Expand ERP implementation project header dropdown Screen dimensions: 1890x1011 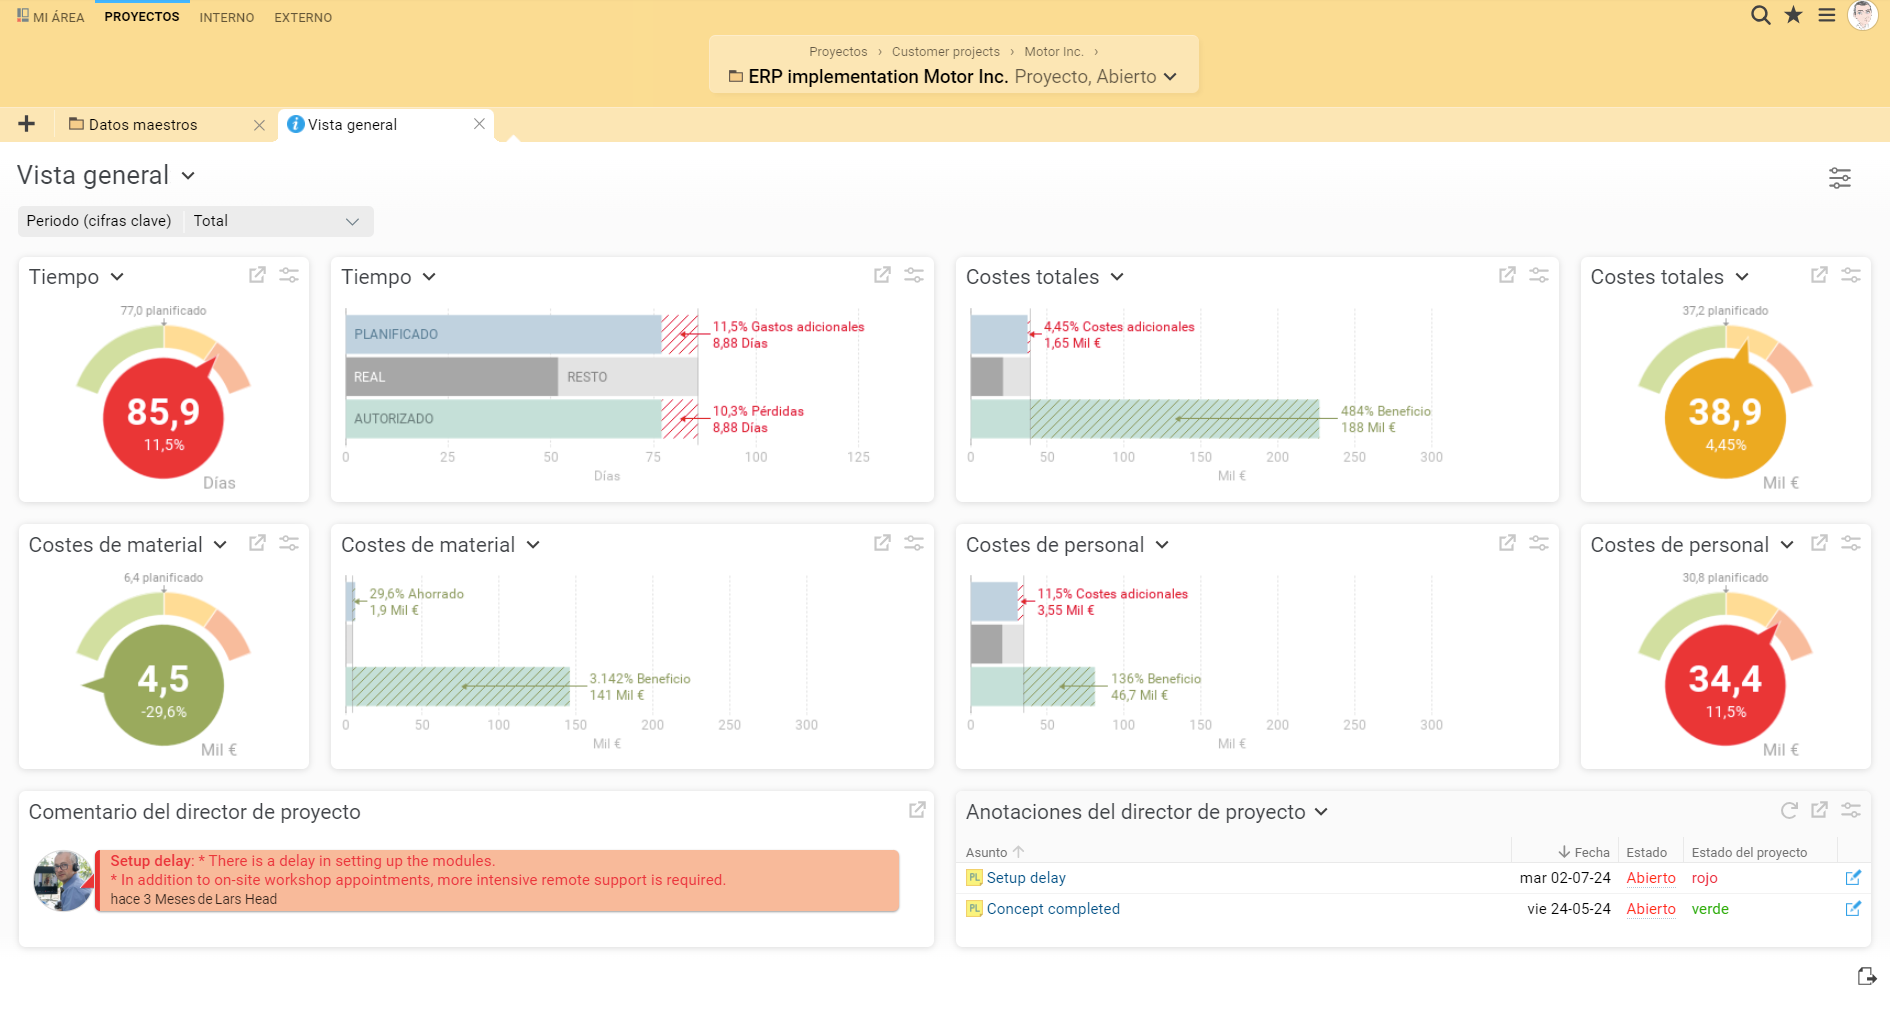pos(1171,77)
